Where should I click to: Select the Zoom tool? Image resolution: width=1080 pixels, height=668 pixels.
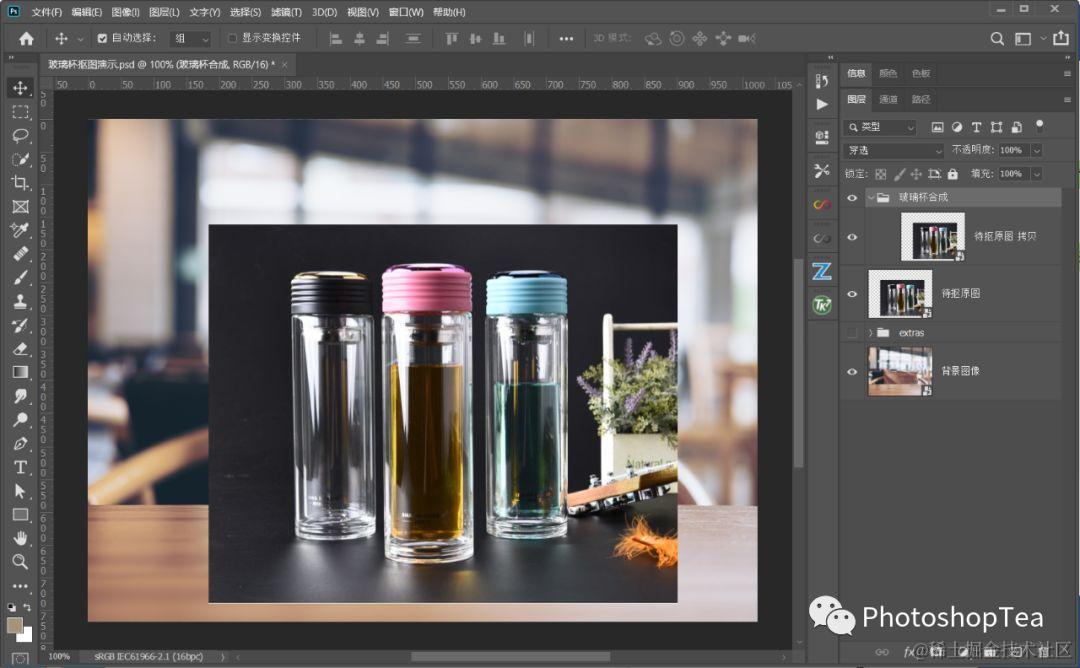(20, 562)
